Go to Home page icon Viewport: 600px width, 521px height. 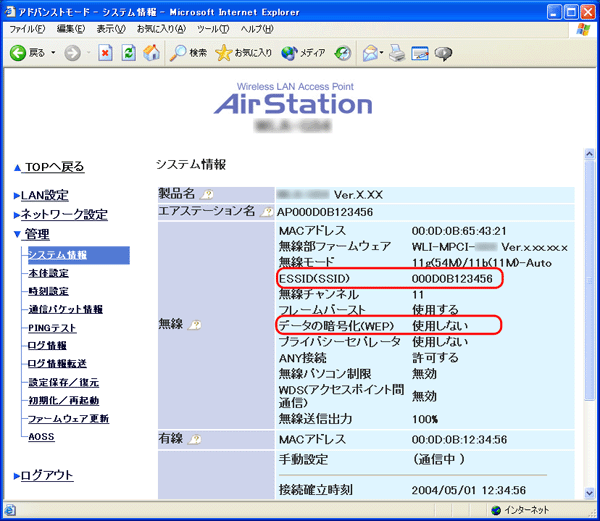[152, 53]
